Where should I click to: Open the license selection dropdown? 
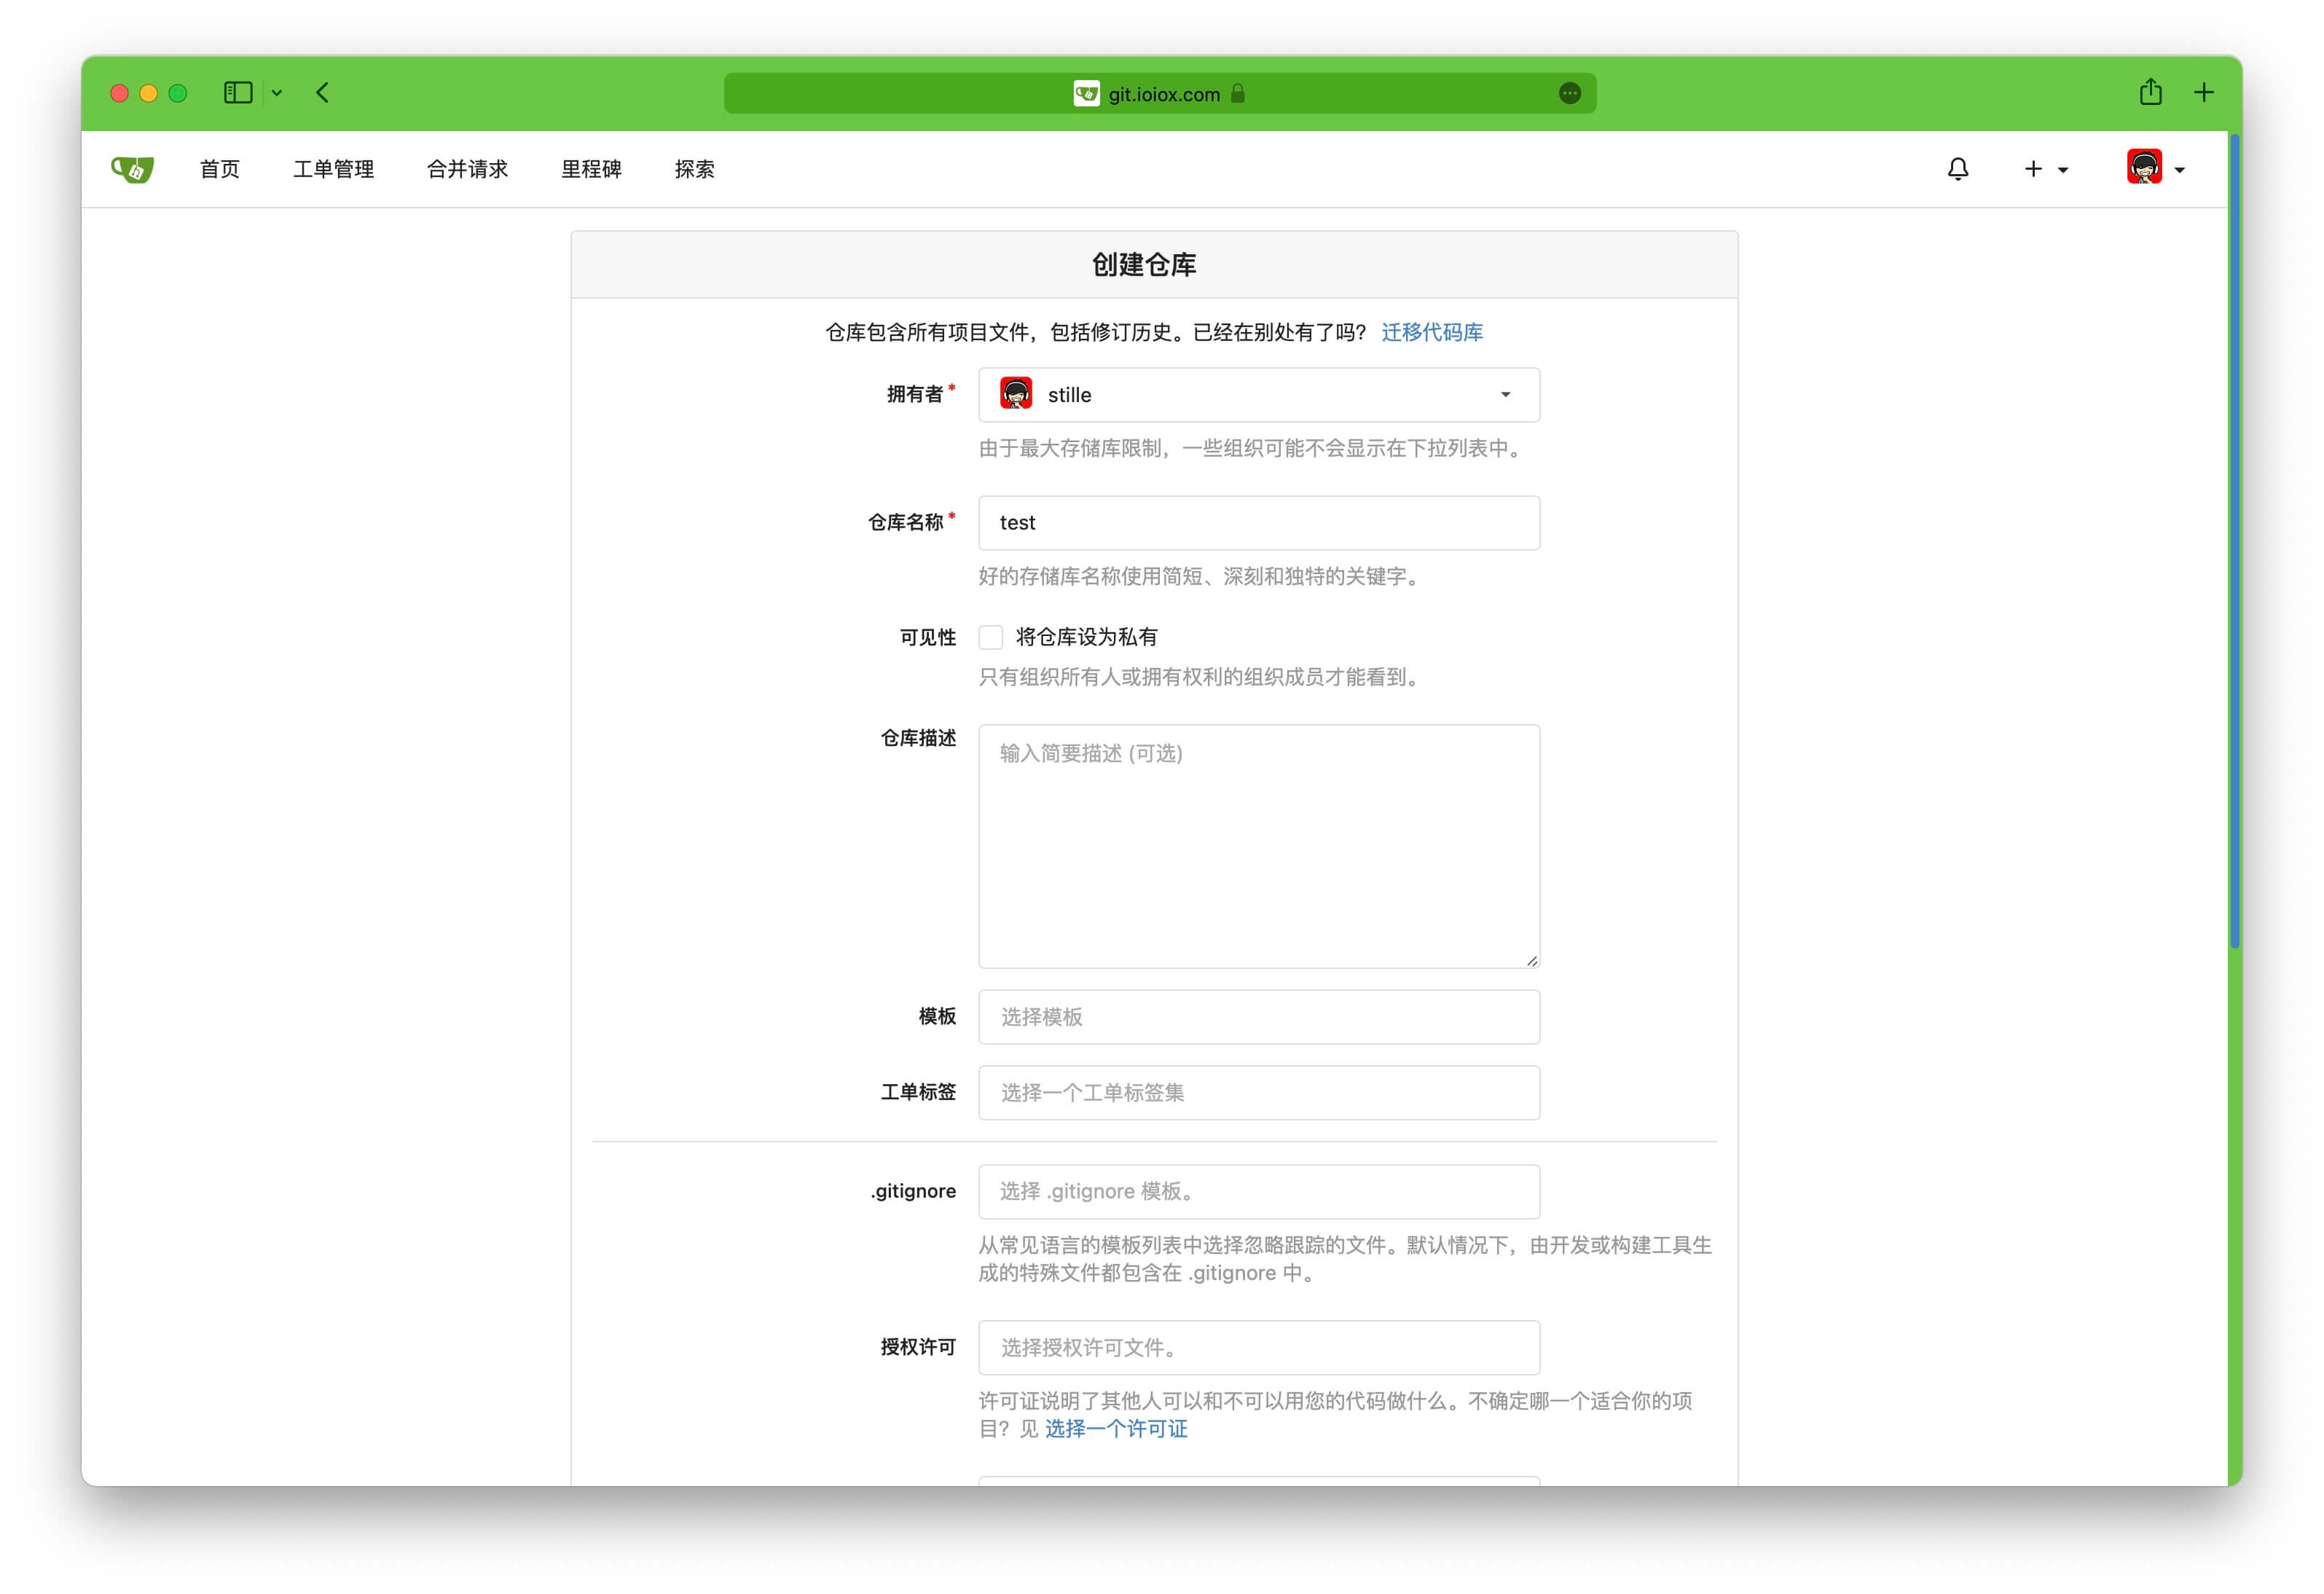point(1258,1347)
